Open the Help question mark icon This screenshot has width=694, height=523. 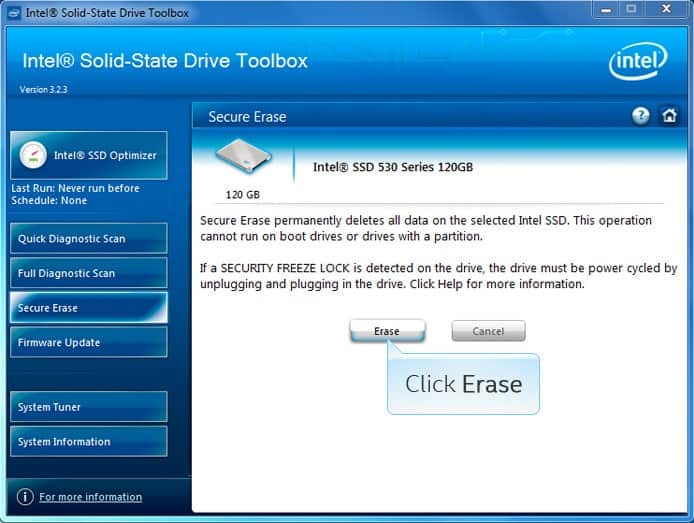(640, 116)
